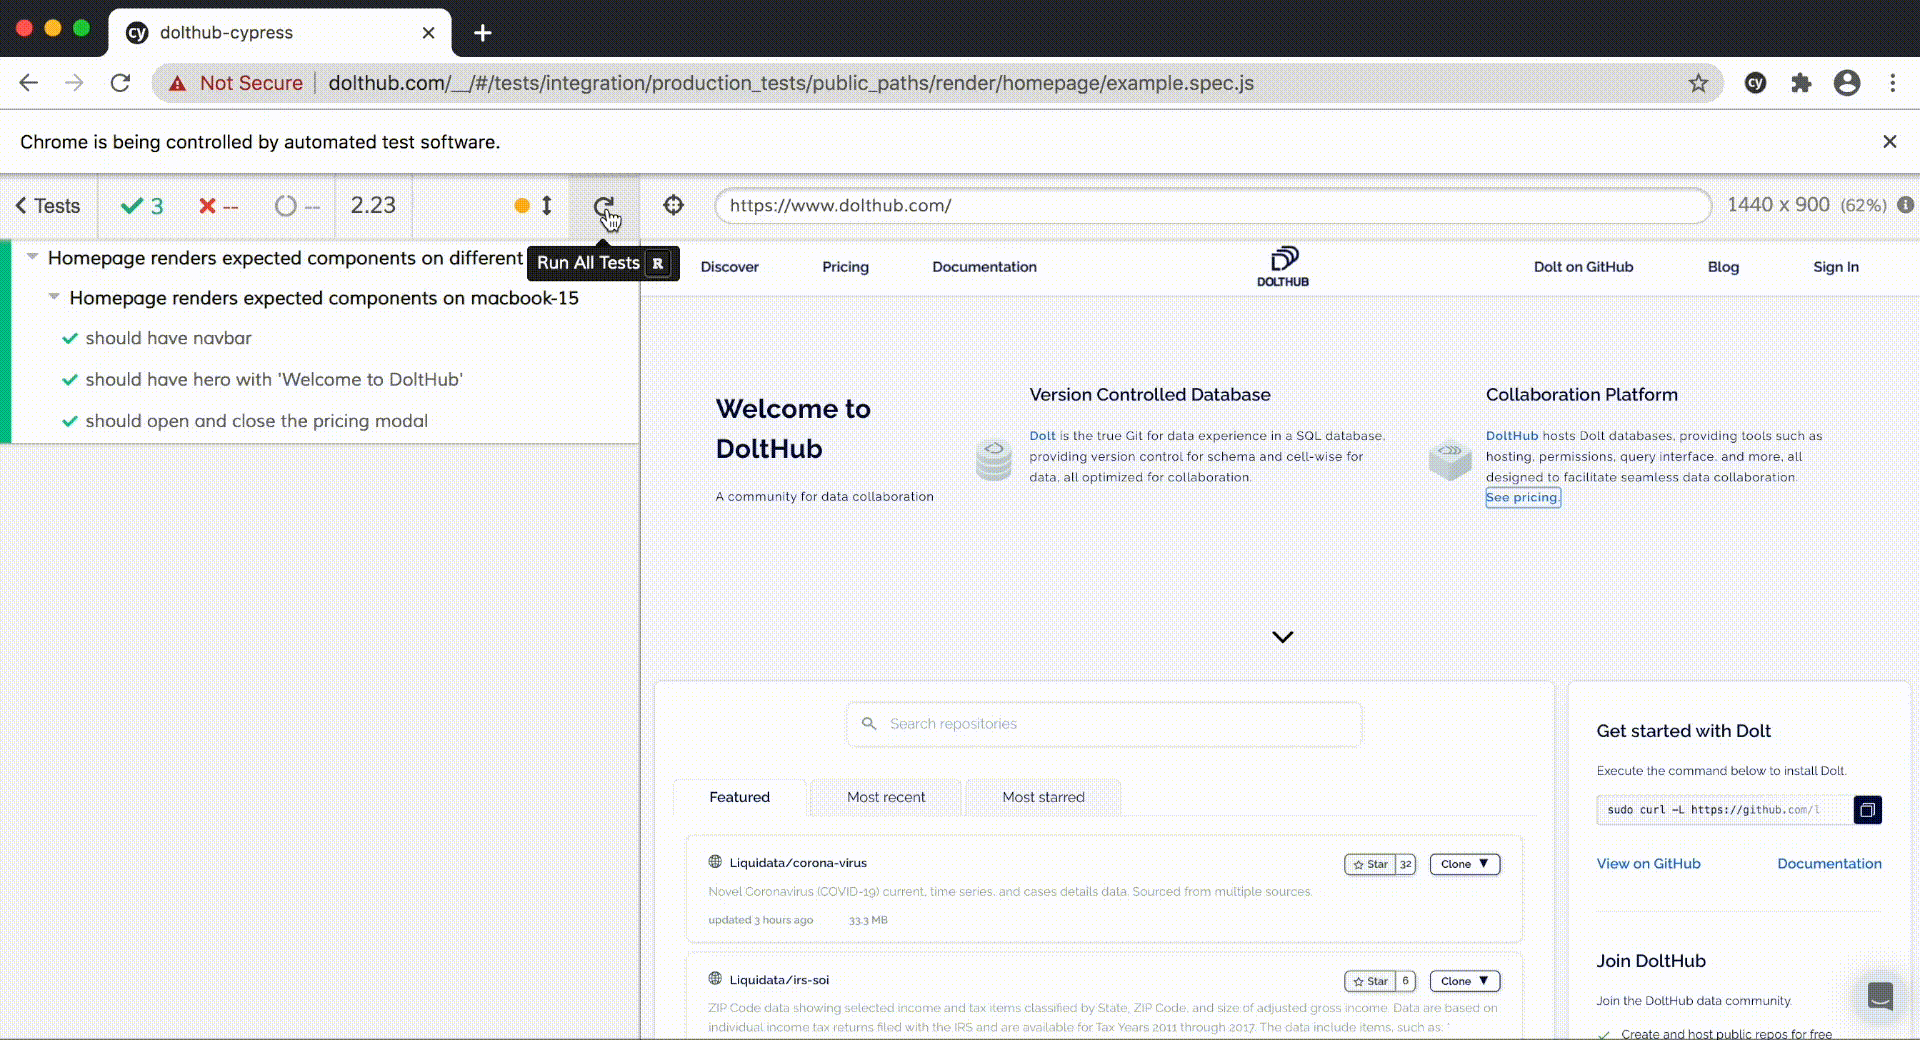Follow the View on GitHub link
The image size is (1920, 1040).
point(1648,864)
